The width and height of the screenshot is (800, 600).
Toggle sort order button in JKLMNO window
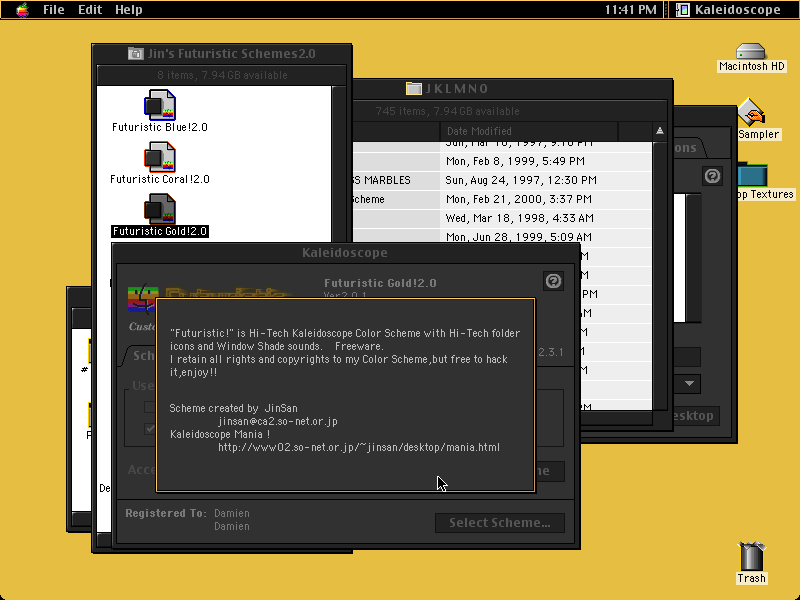click(x=660, y=131)
